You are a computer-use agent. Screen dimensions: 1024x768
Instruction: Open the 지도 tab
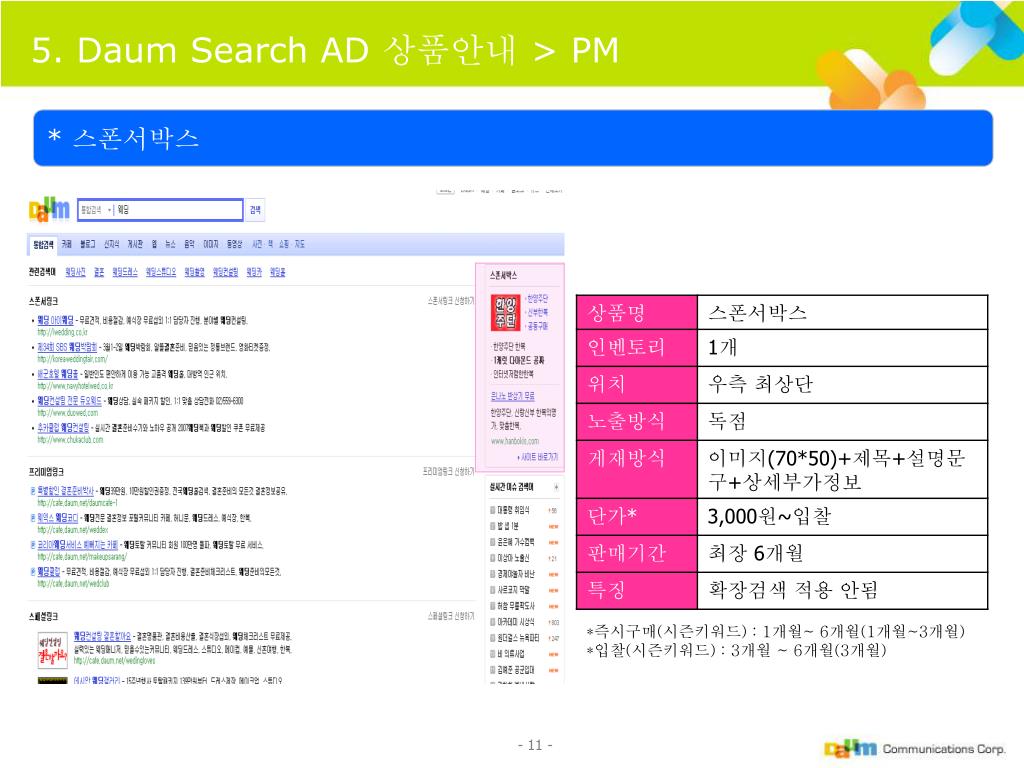pos(300,244)
